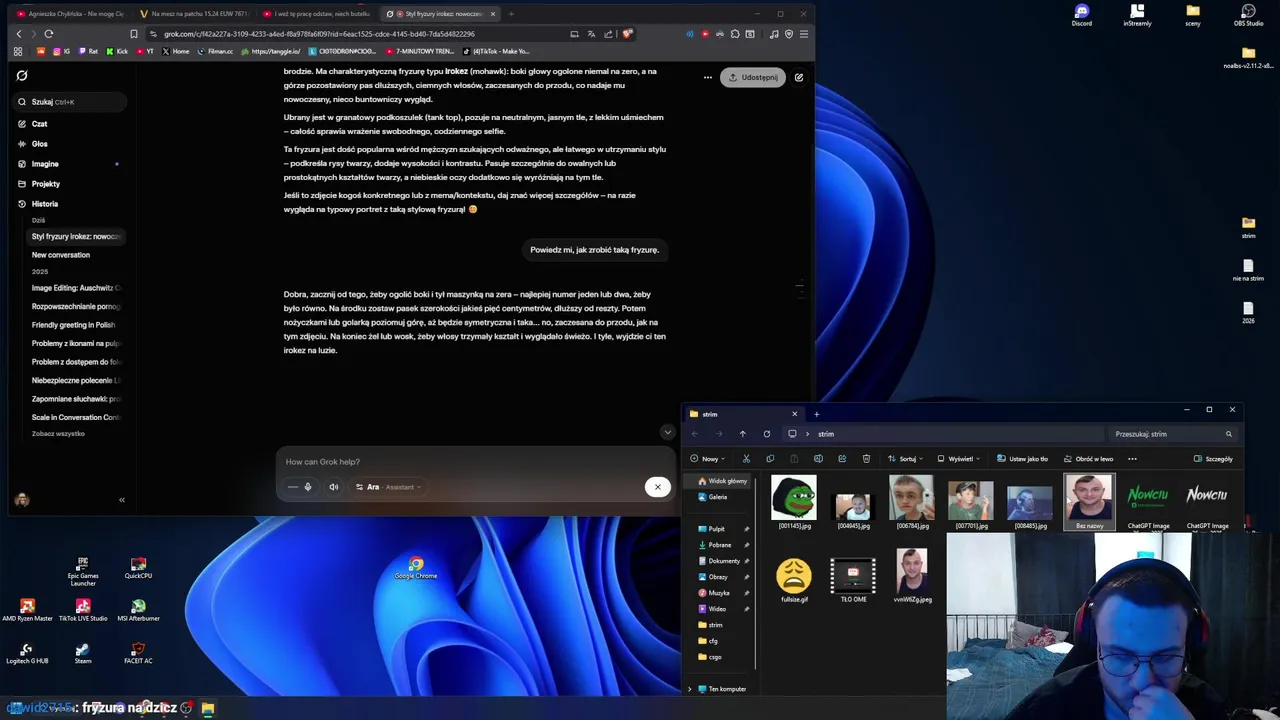The image size is (1280, 720).
Task: Open the Kick bookmark
Action: (x=118, y=51)
